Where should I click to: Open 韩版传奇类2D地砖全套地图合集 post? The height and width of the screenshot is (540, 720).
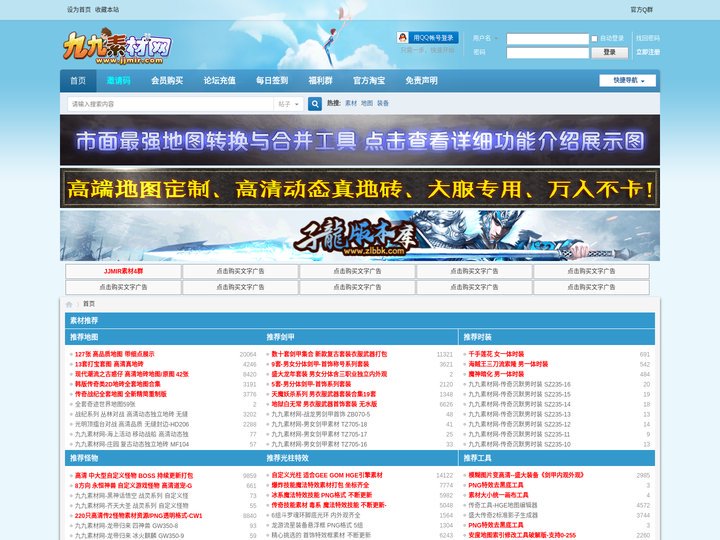tap(118, 384)
